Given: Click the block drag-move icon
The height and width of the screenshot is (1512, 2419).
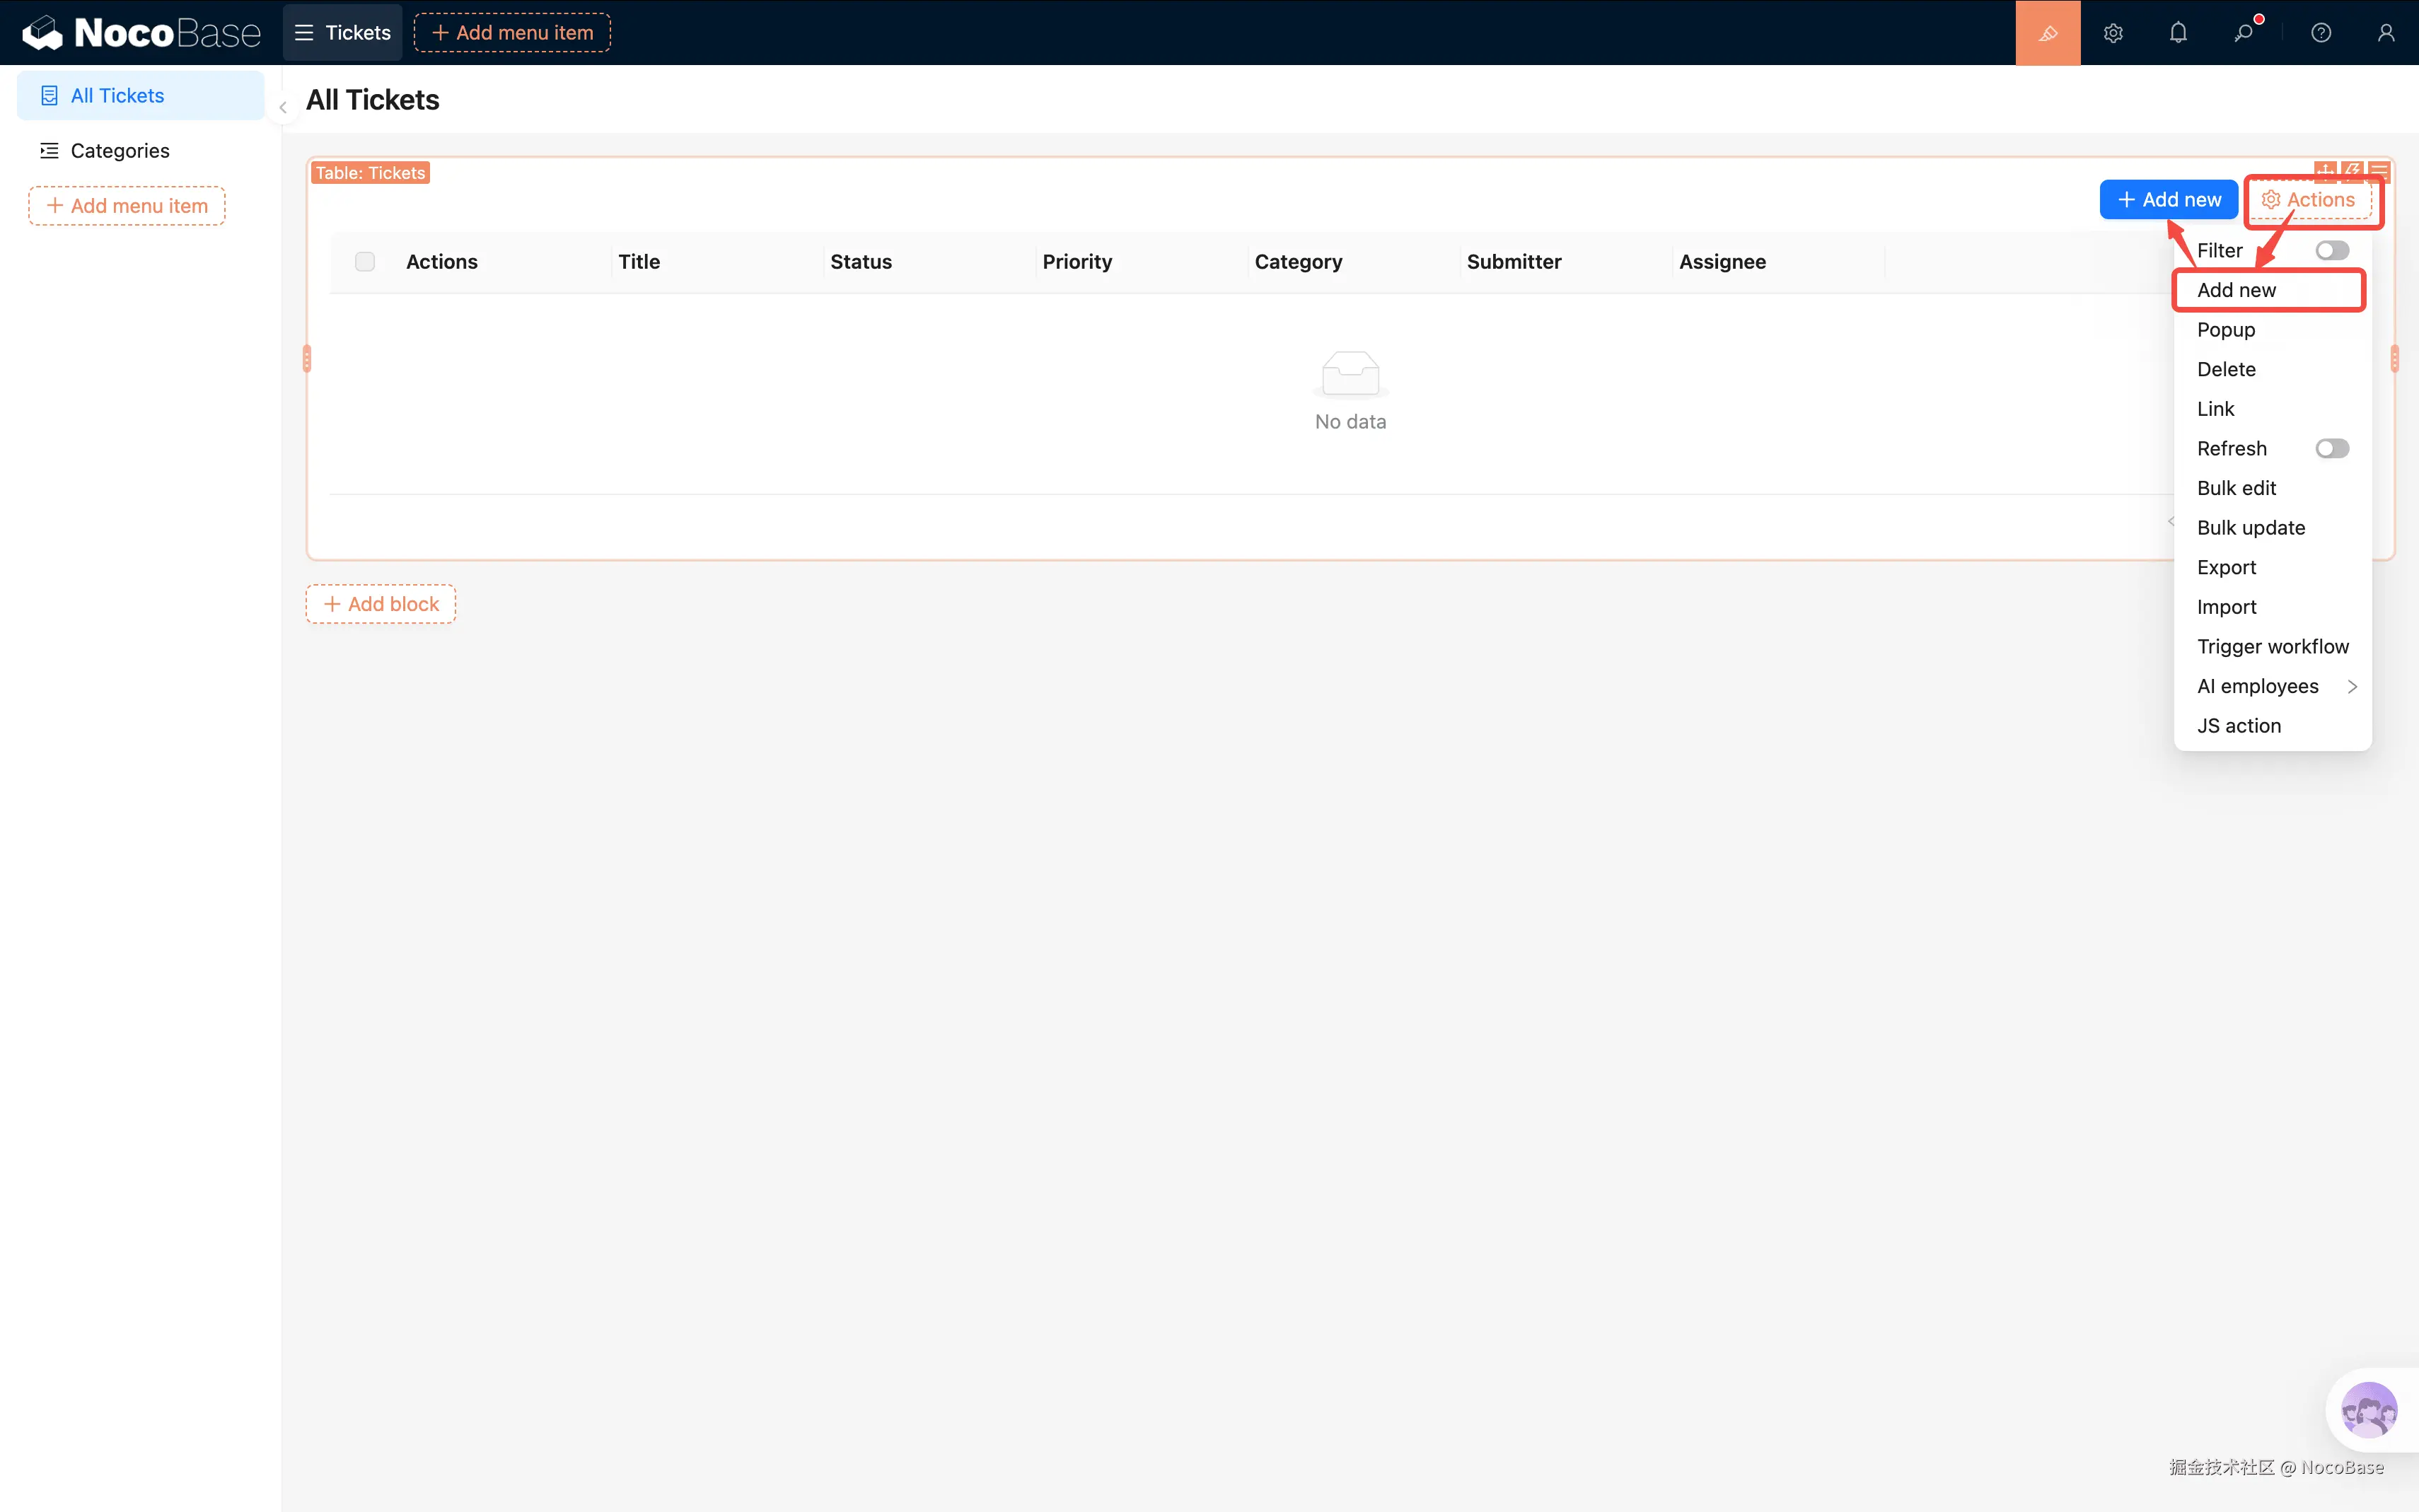Looking at the screenshot, I should point(2325,170).
